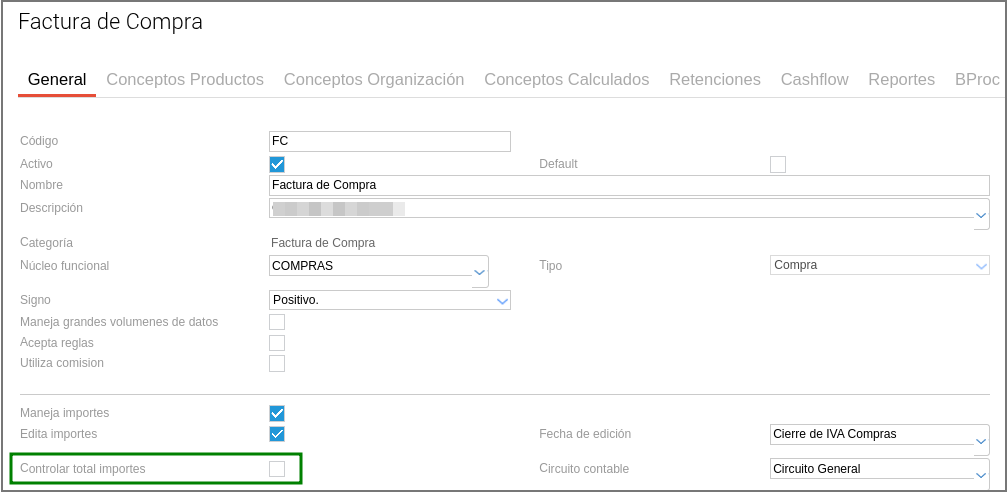Go to the Retenciones tab
Screen dimensions: 1007x493
click(x=715, y=80)
